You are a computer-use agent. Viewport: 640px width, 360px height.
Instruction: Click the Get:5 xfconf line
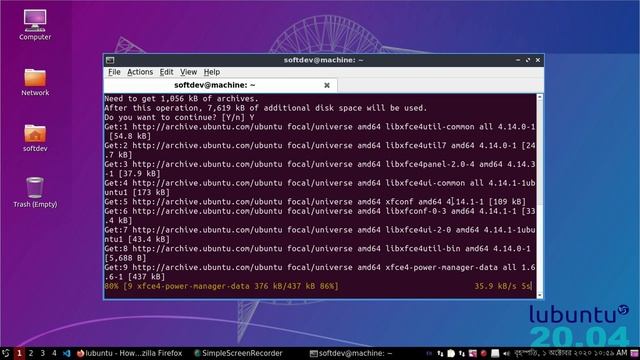coord(315,202)
